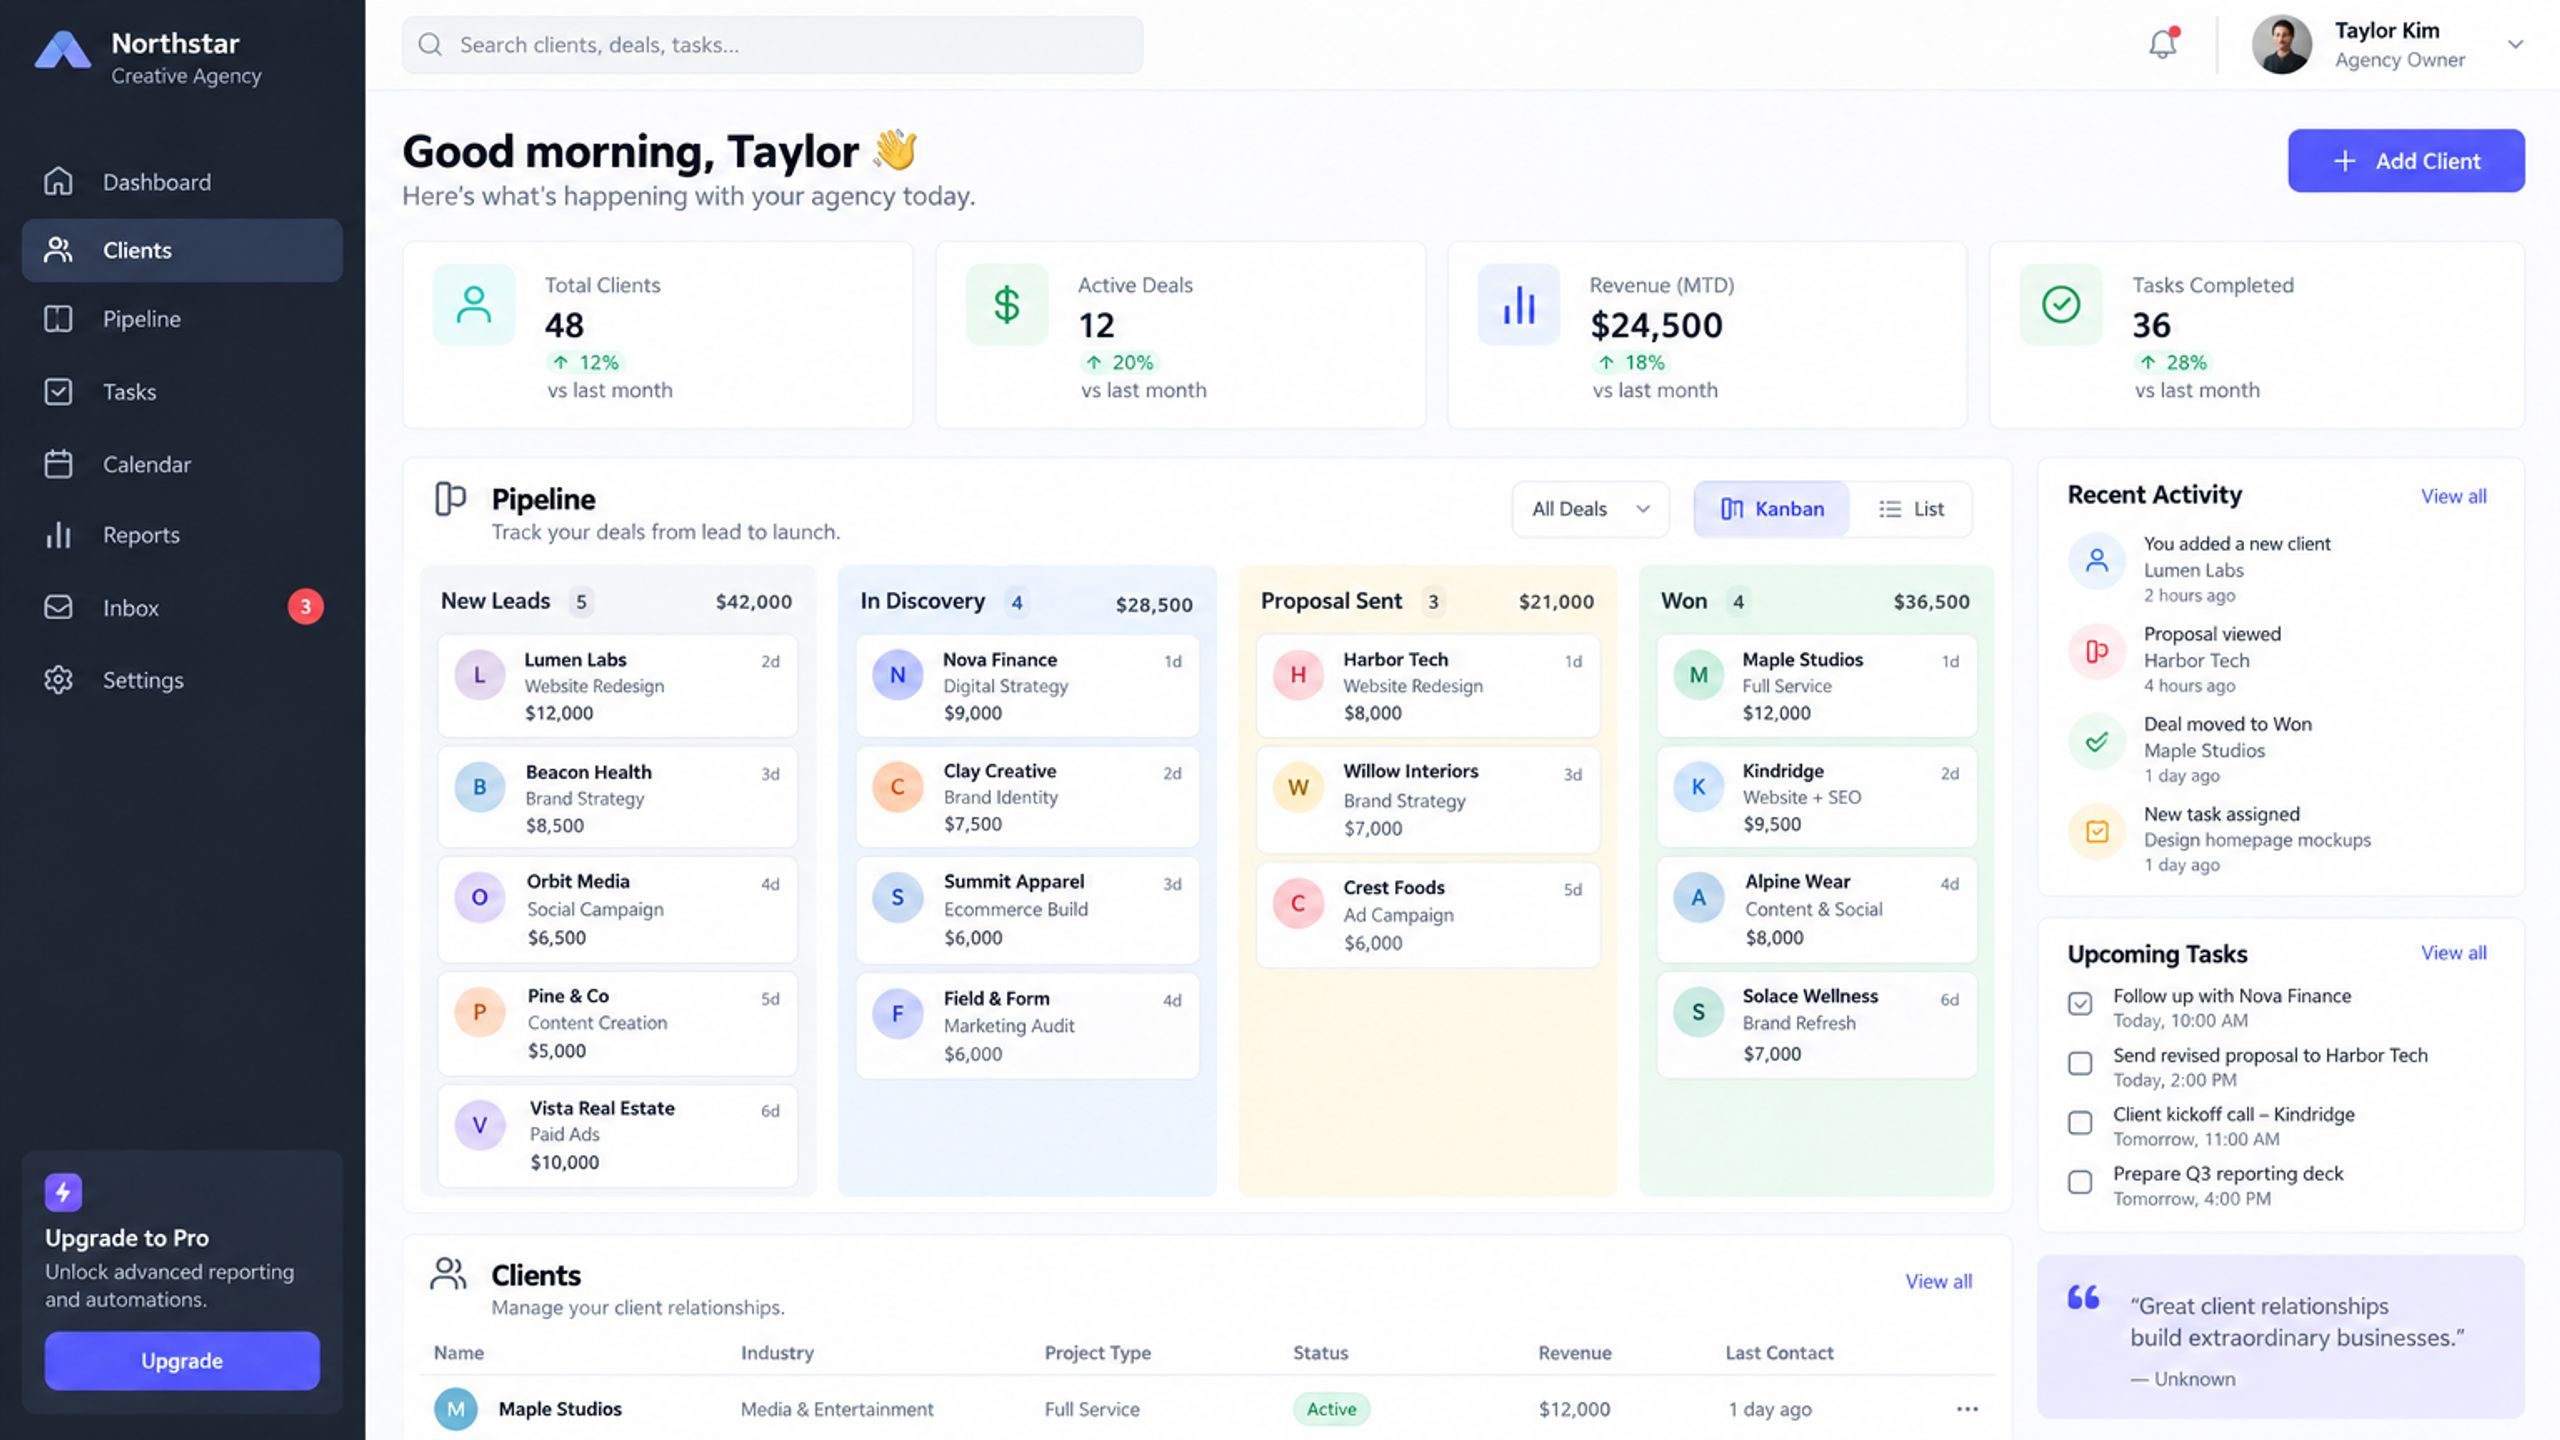Click the Upgrade lightning bolt icon

pos(63,1192)
